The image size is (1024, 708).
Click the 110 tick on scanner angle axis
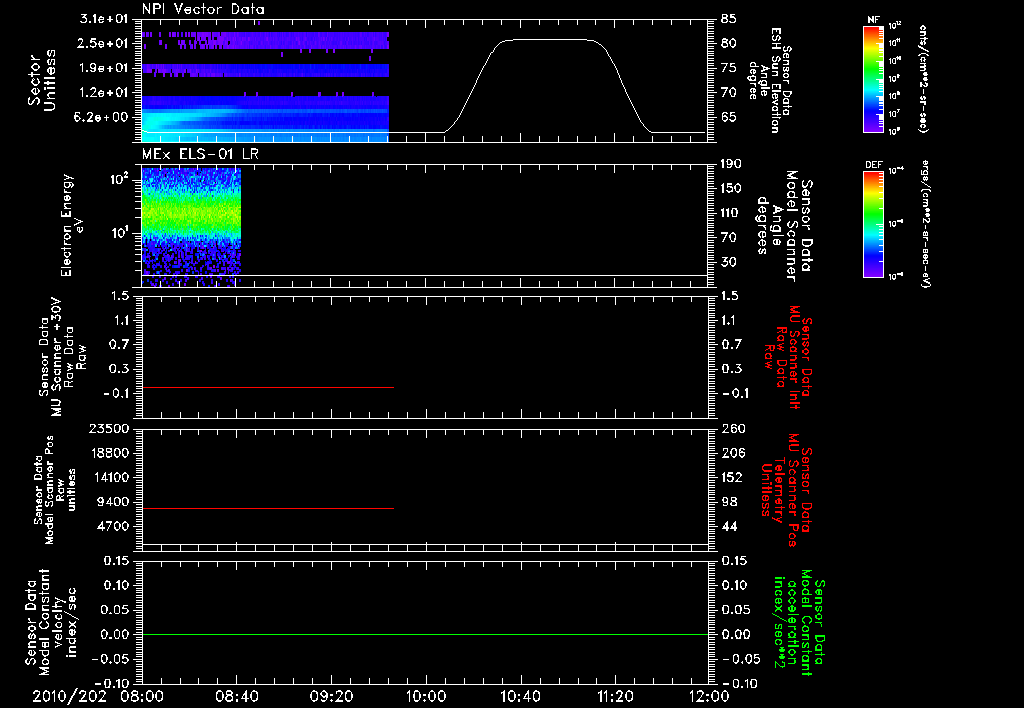pos(731,213)
